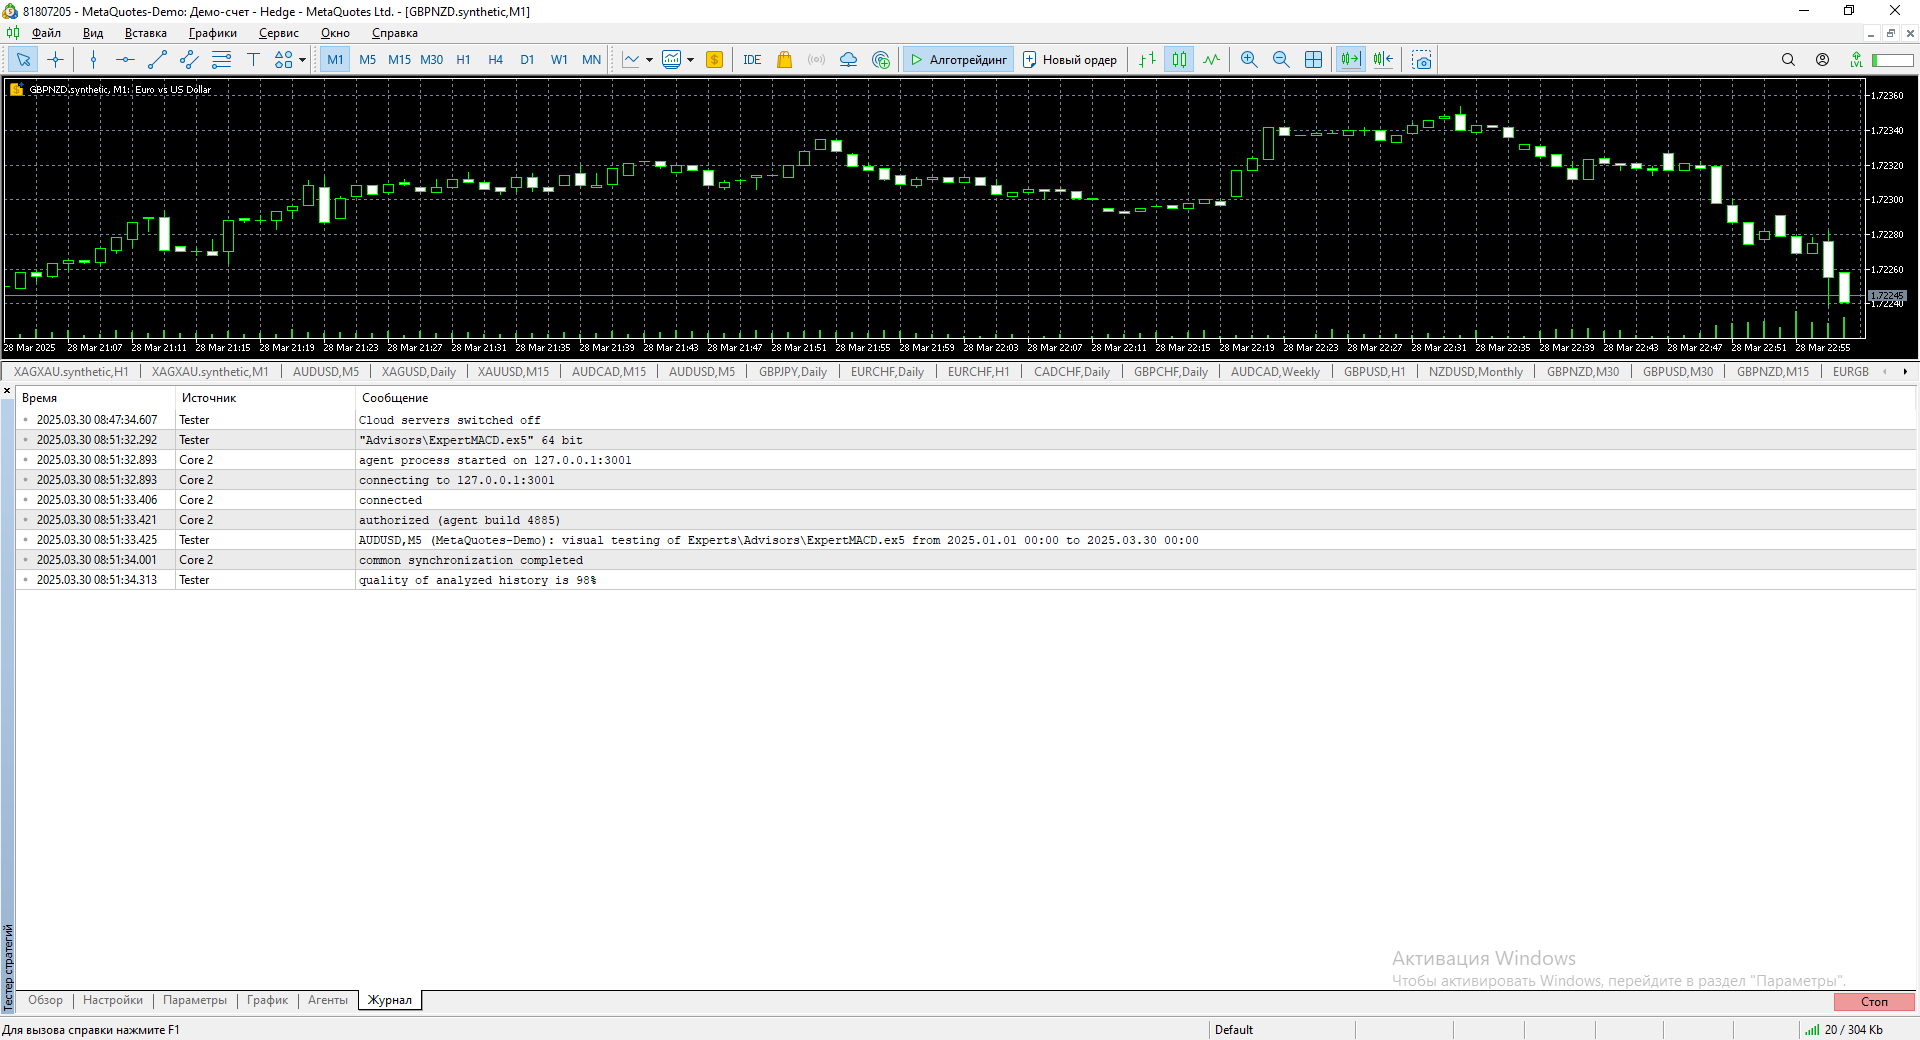Toggle Алготрейдинг algo trading on or off
Screen dimensions: 1920x1040
click(958, 60)
